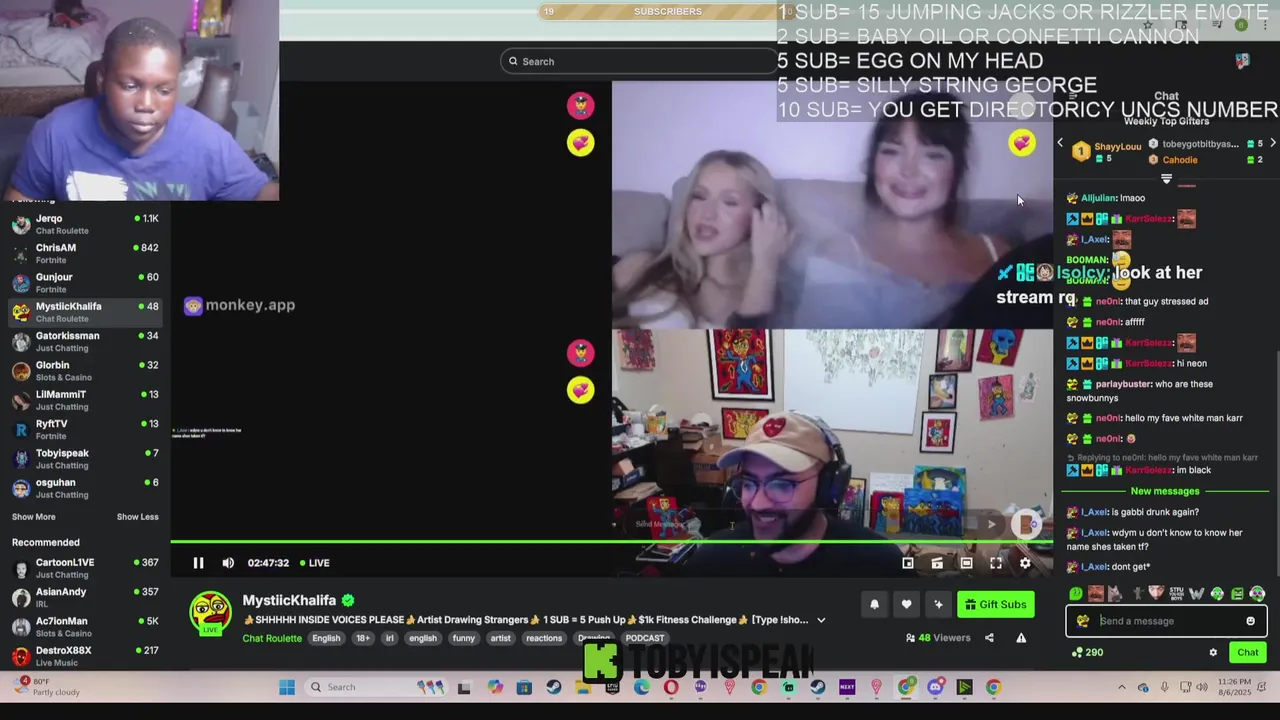Click Send a message chat input

(x=1166, y=621)
